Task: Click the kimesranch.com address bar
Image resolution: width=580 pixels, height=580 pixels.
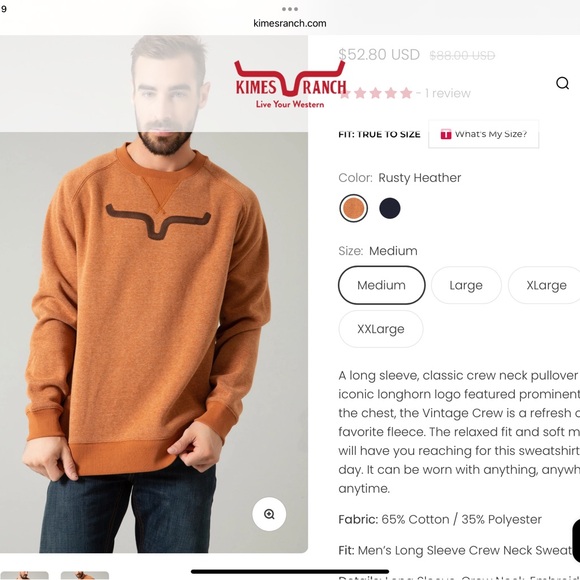Action: click(x=290, y=23)
